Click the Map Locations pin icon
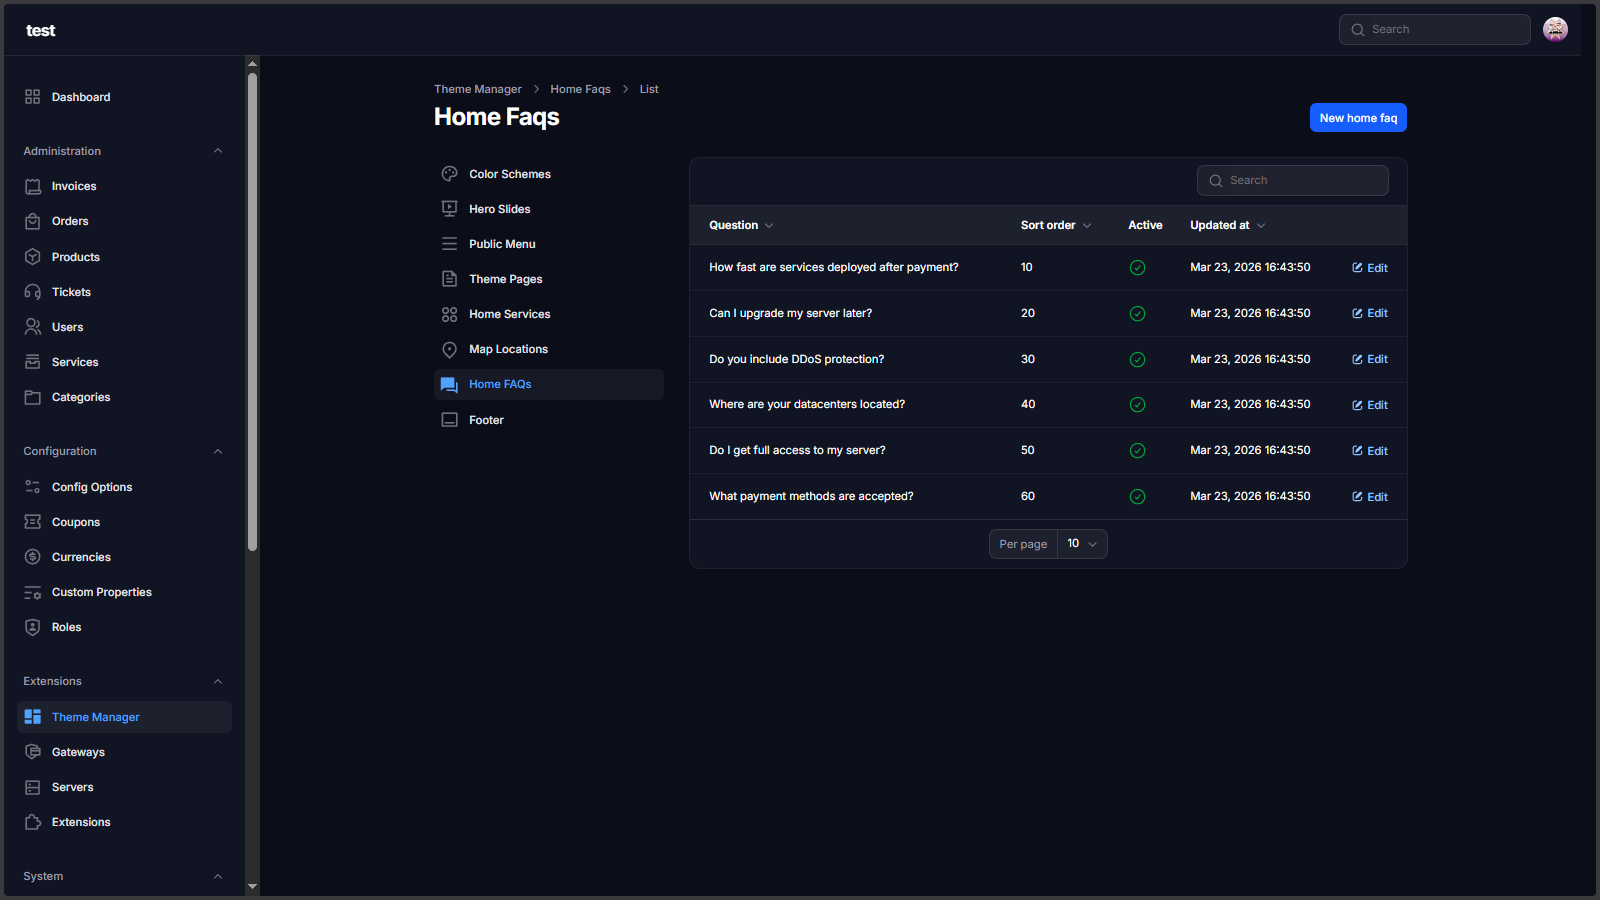Image resolution: width=1600 pixels, height=900 pixels. click(450, 349)
